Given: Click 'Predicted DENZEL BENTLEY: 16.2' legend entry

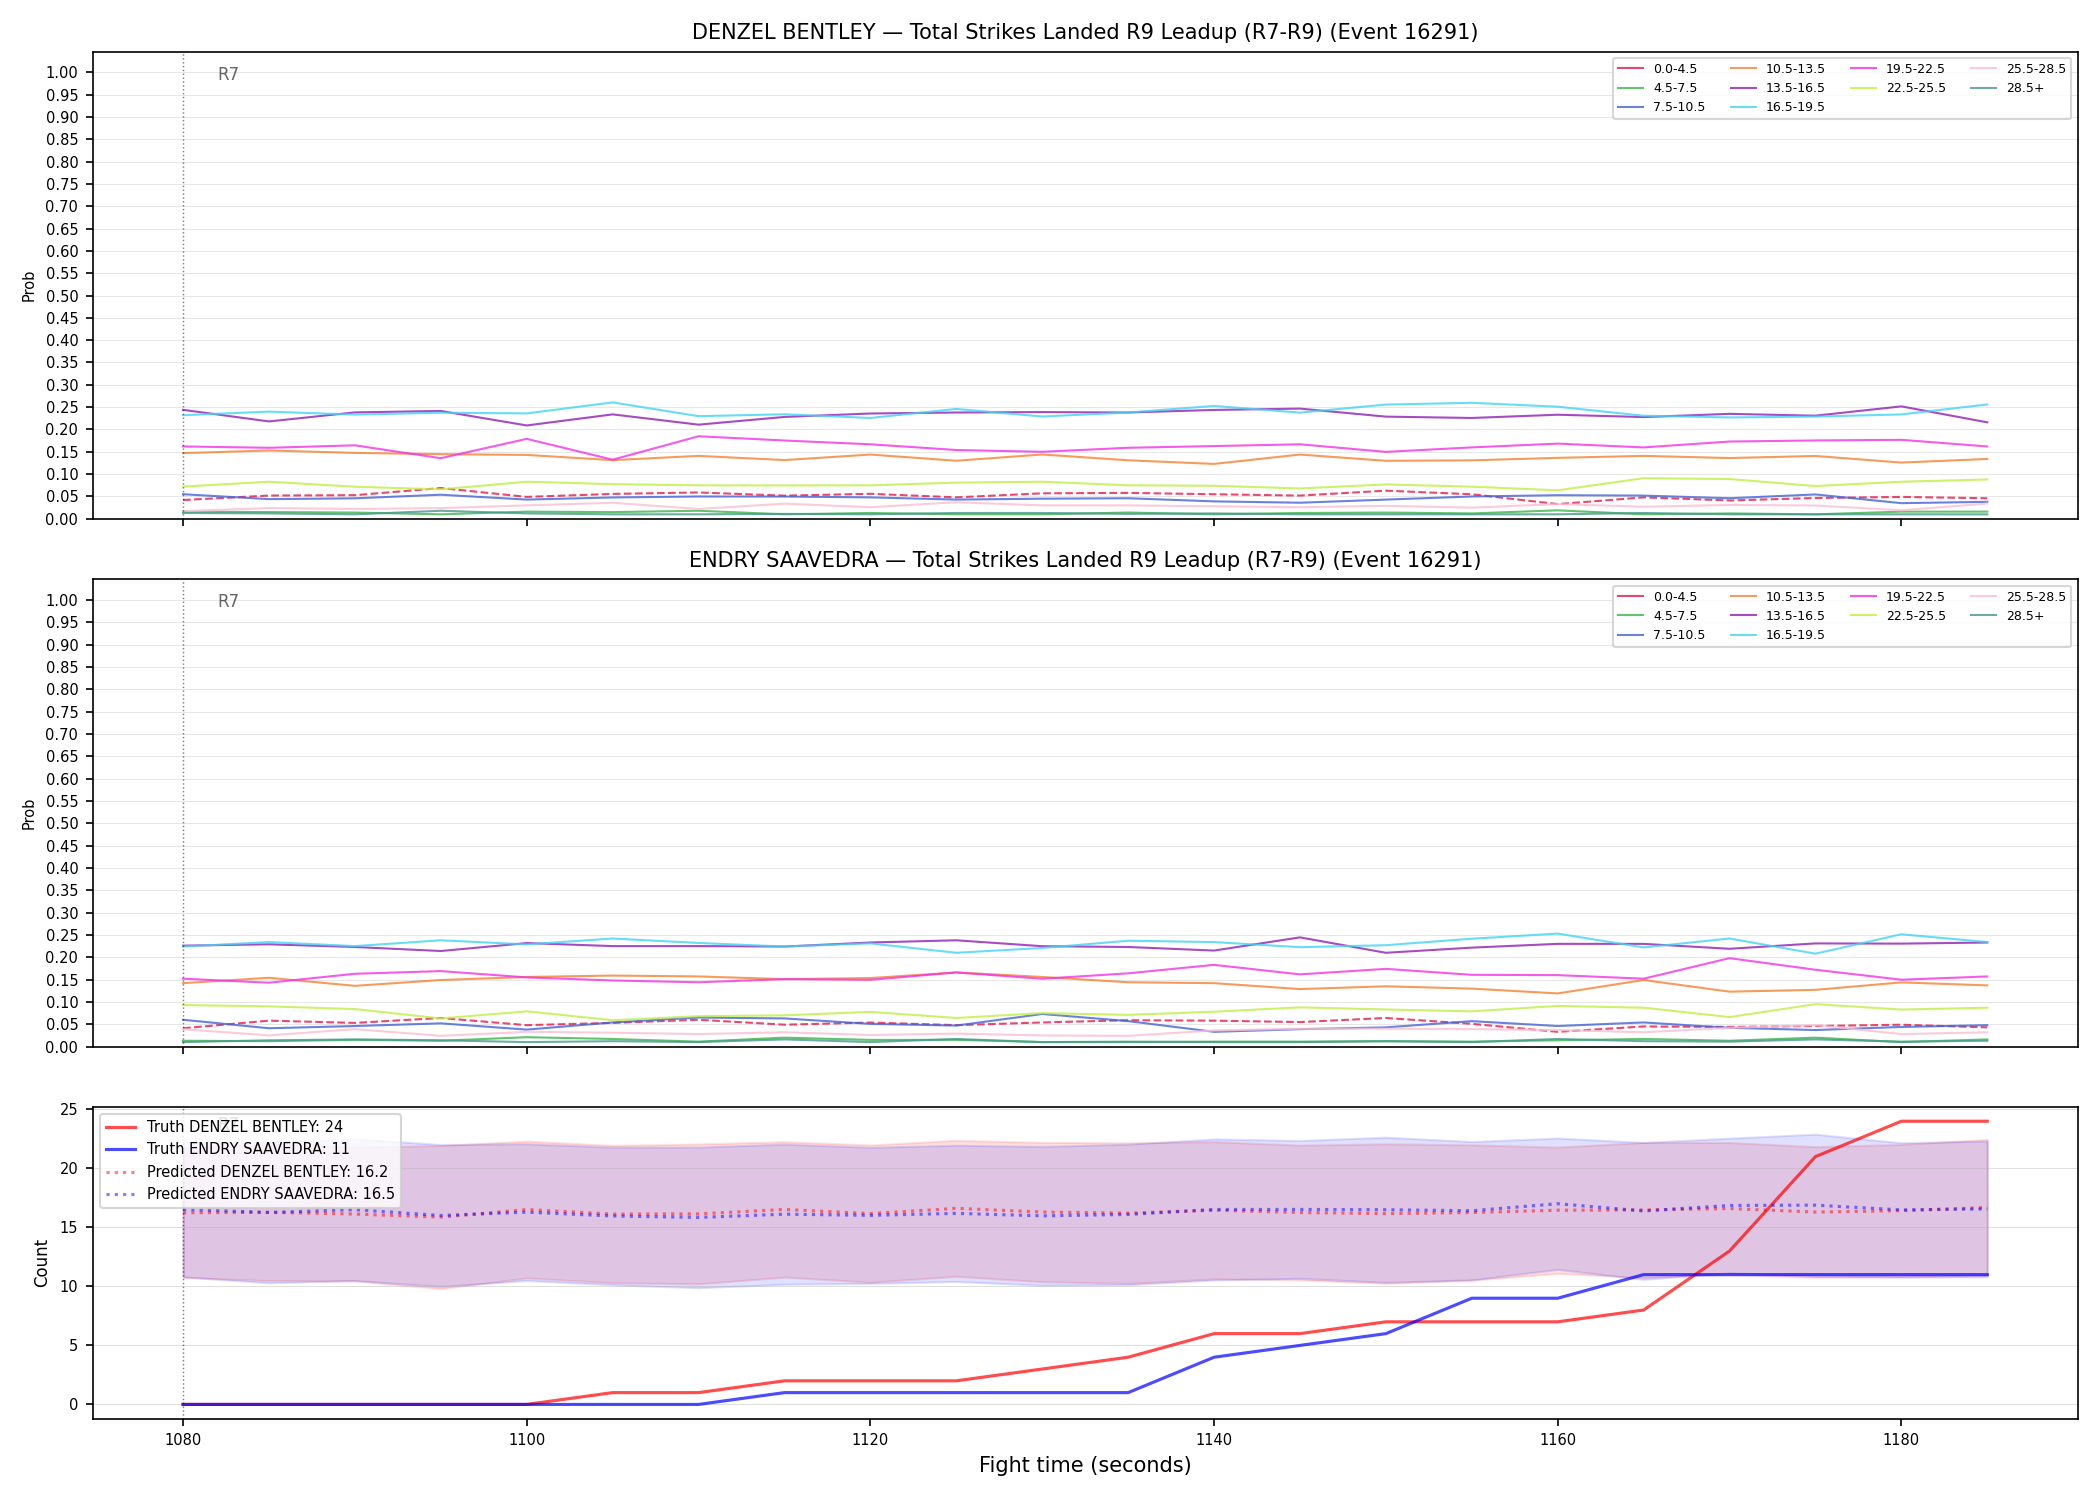Looking at the screenshot, I should 247,1172.
